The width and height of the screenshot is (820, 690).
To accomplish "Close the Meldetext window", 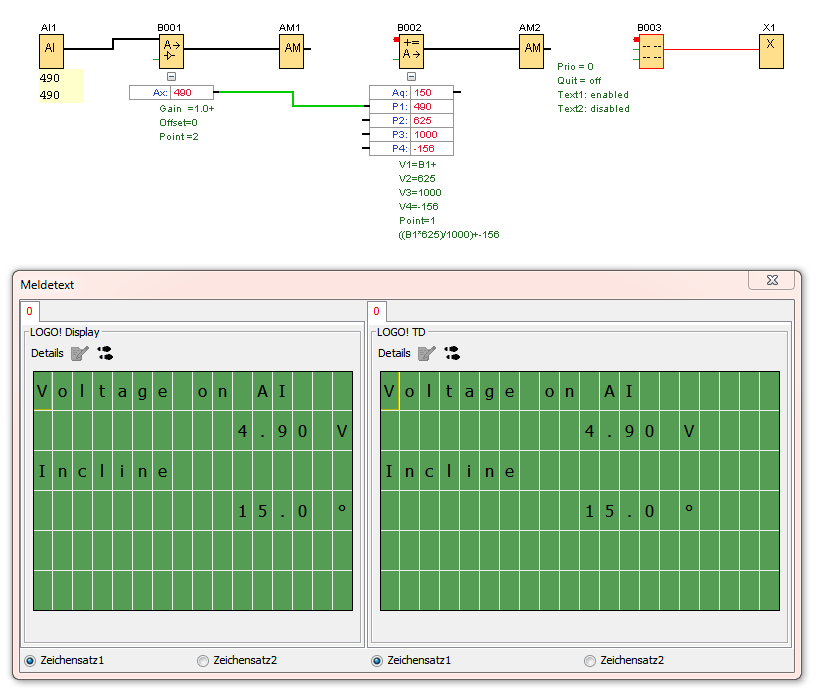I will tap(772, 281).
